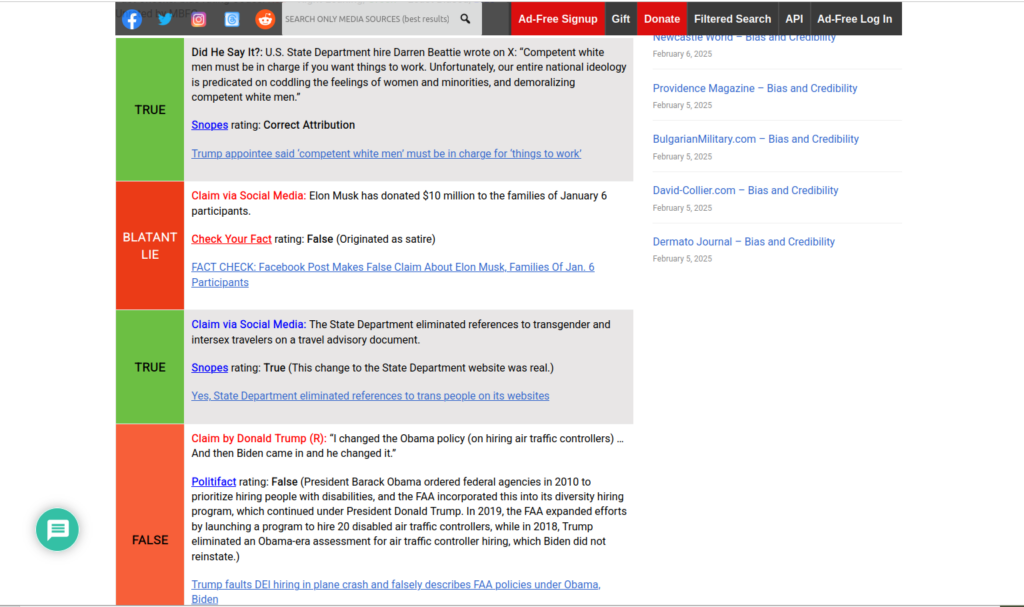Click the Twitter bird icon
The width and height of the screenshot is (1024, 607).
(165, 19)
